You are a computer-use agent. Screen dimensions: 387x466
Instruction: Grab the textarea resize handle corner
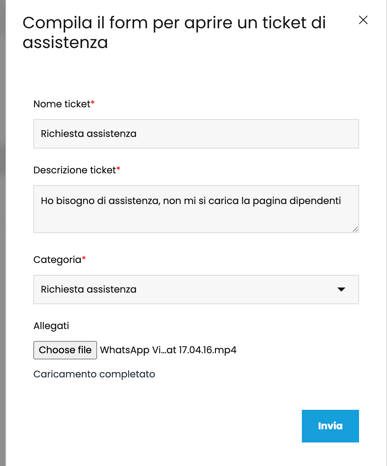(355, 229)
